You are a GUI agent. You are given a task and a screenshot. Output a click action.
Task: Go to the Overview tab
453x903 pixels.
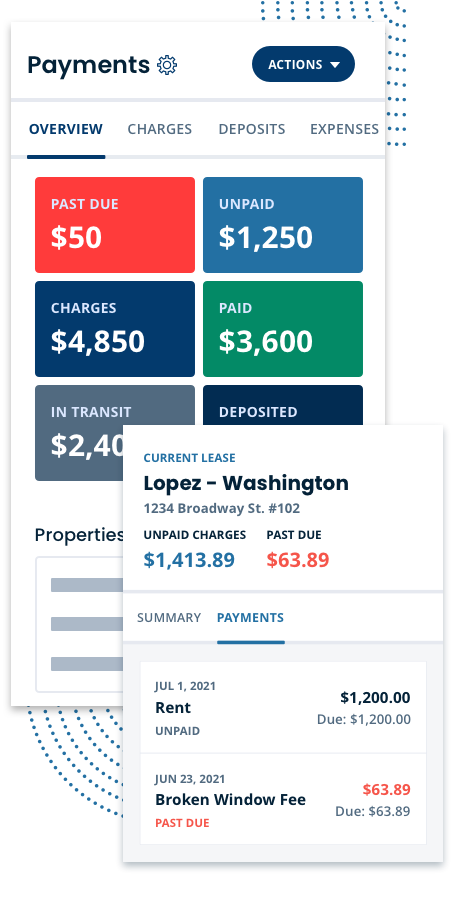66,129
